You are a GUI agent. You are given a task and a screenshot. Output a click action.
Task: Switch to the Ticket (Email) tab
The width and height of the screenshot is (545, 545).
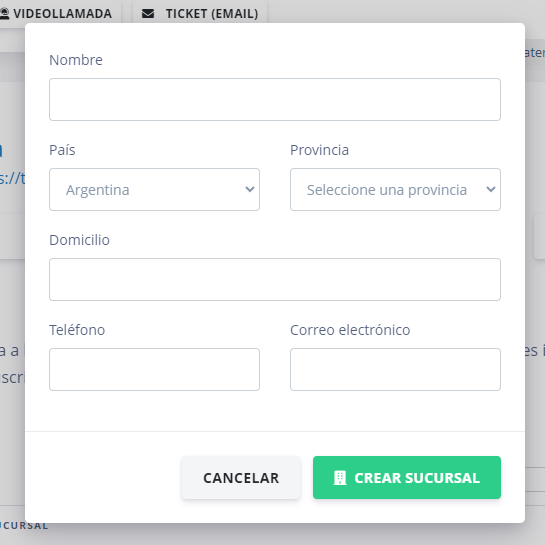200,12
